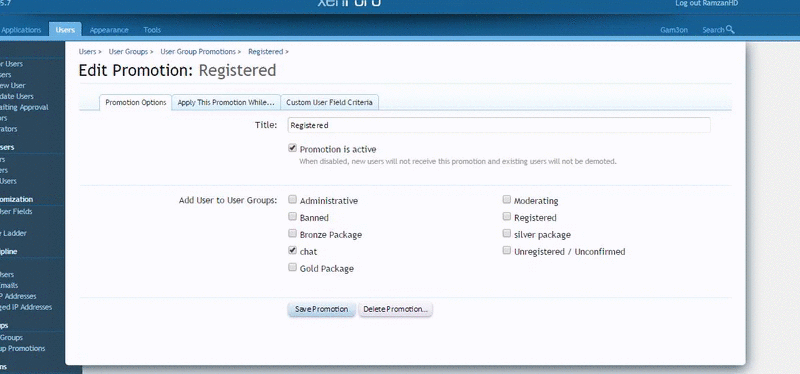Click the Delete Promotion button
800x374 pixels.
click(395, 309)
